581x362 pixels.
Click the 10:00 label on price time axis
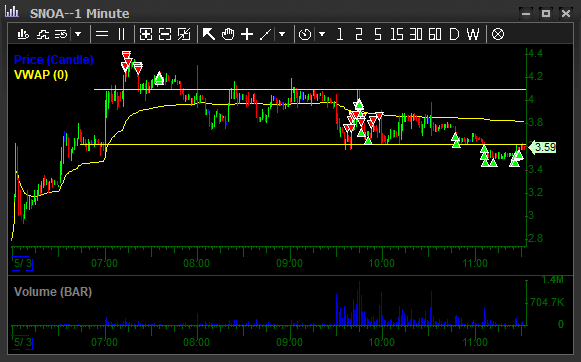click(382, 263)
